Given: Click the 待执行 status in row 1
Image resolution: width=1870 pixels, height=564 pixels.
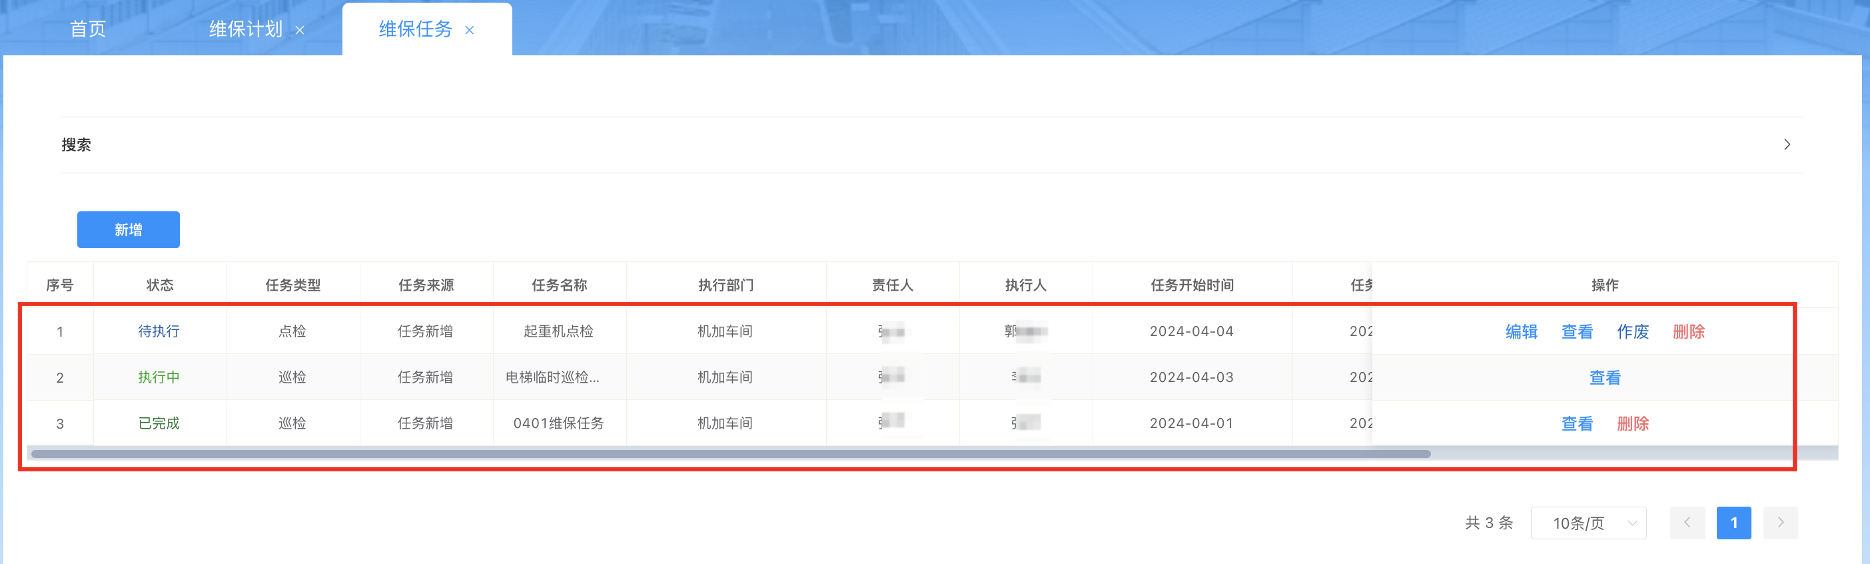Looking at the screenshot, I should pyautogui.click(x=159, y=331).
